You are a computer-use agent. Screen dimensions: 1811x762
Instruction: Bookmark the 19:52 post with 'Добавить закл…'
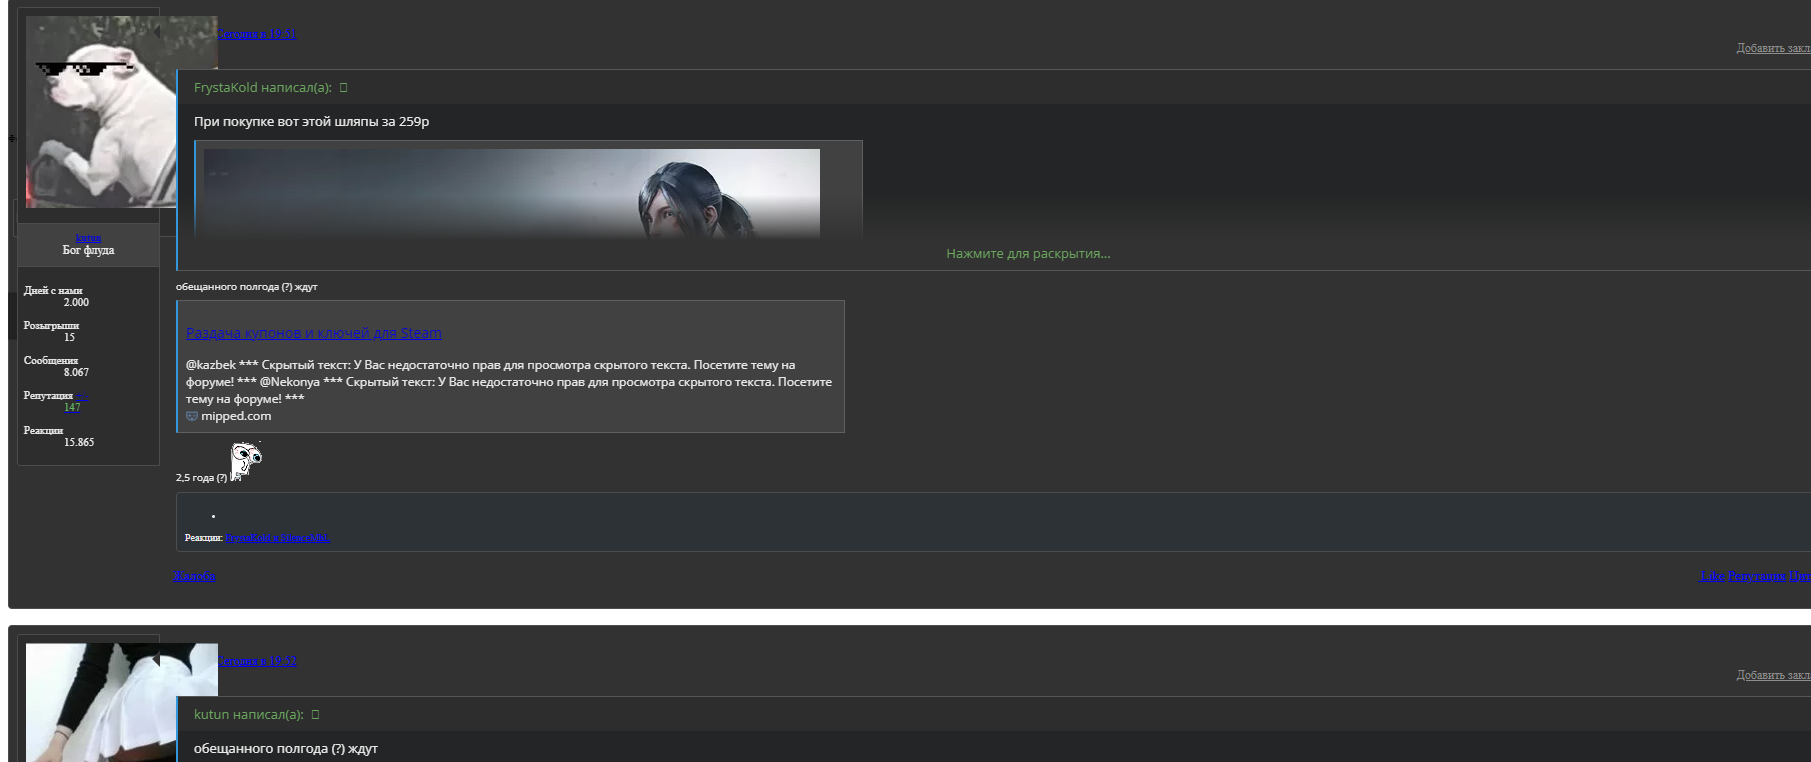point(1773,675)
